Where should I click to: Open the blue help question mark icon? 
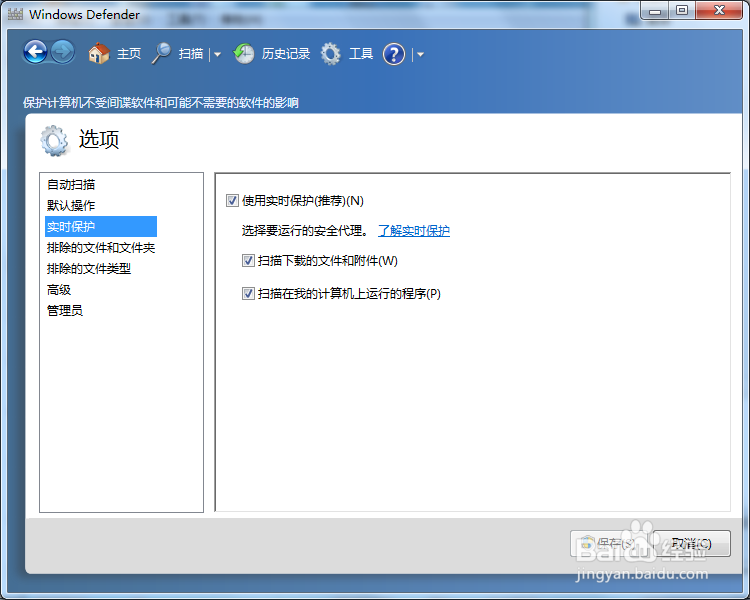394,54
